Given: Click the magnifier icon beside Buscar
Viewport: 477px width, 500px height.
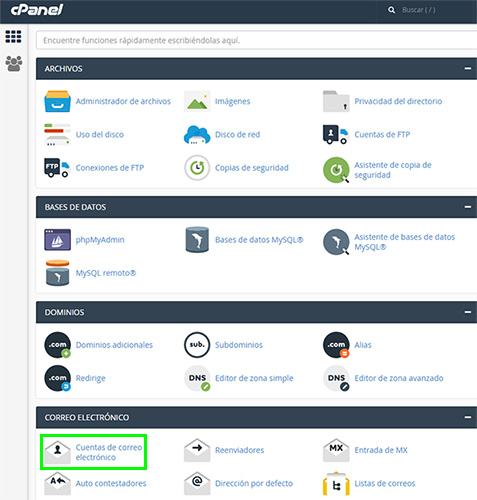Looking at the screenshot, I should coord(391,10).
